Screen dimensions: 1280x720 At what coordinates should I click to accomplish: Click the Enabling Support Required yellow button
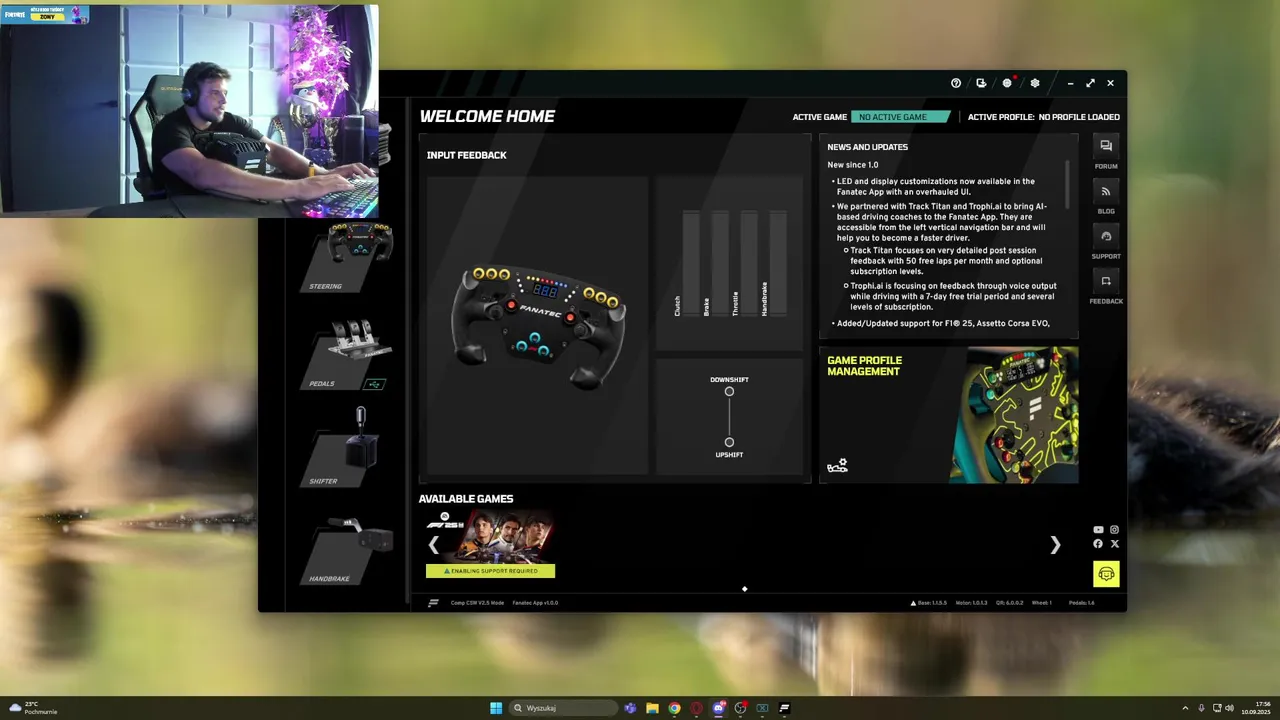pos(490,571)
